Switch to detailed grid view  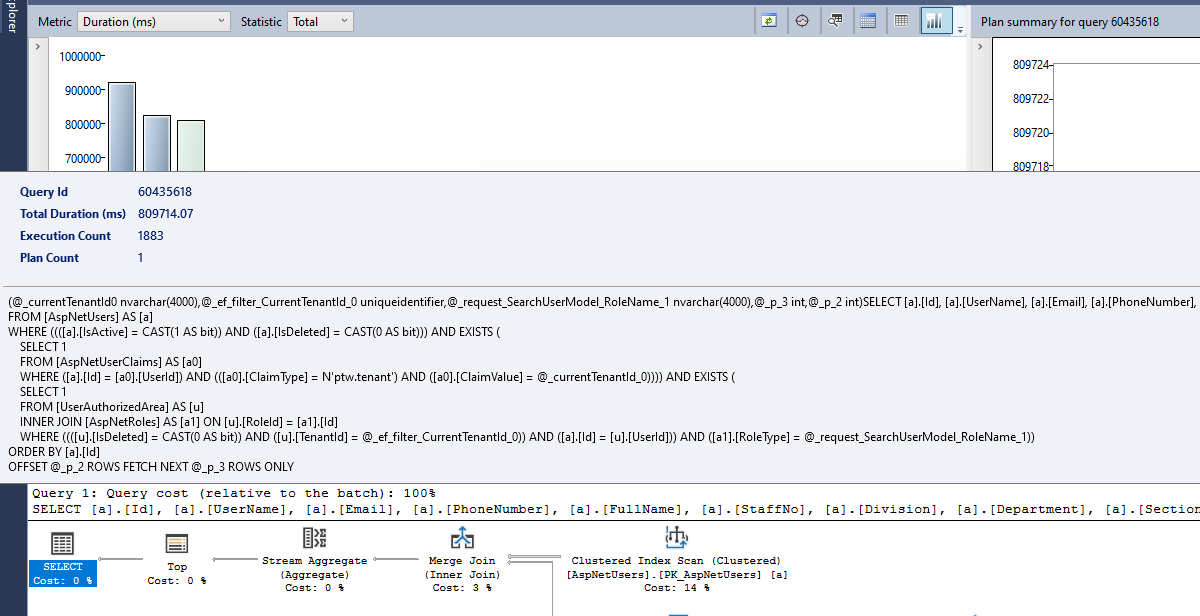click(x=868, y=21)
